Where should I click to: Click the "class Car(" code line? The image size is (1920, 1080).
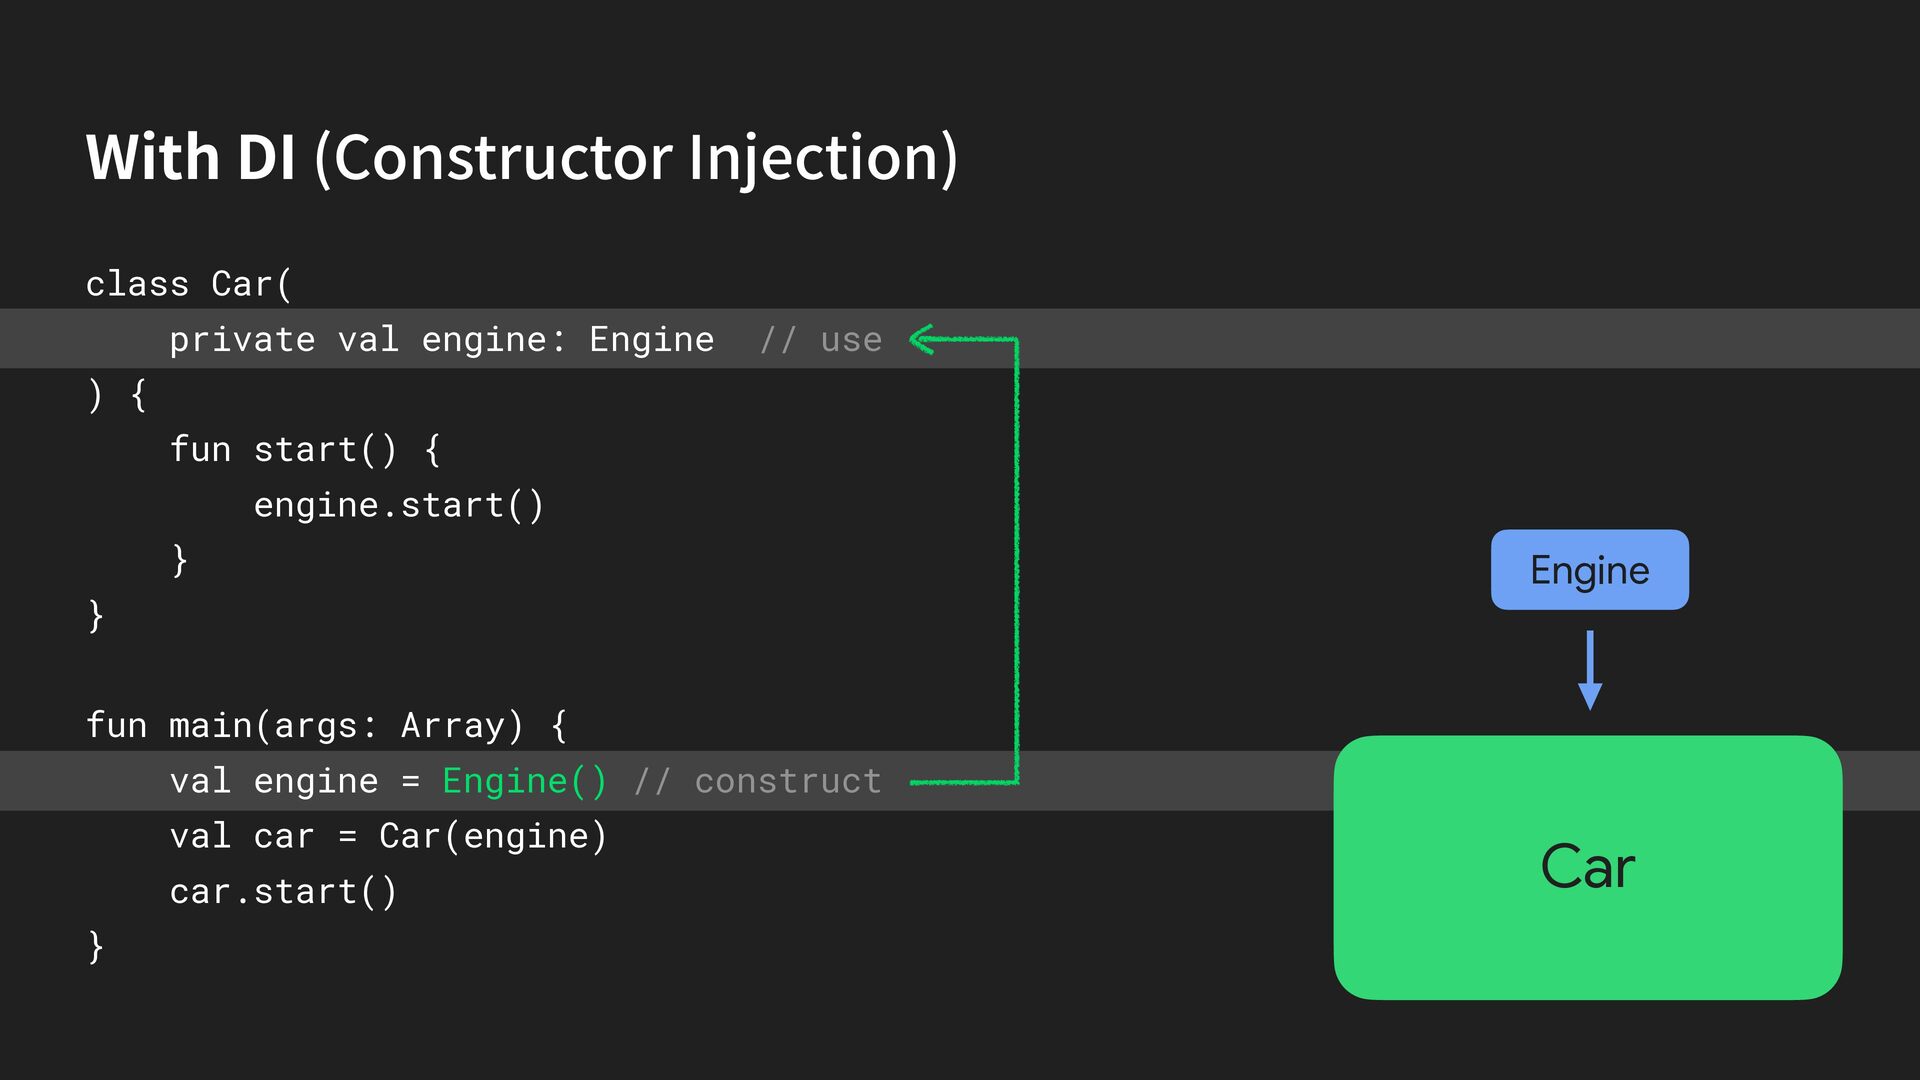pyautogui.click(x=188, y=284)
